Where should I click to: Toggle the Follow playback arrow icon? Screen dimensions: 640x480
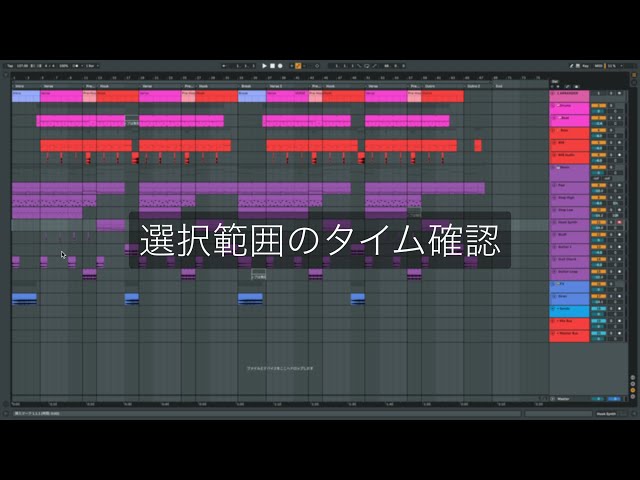(x=224, y=66)
